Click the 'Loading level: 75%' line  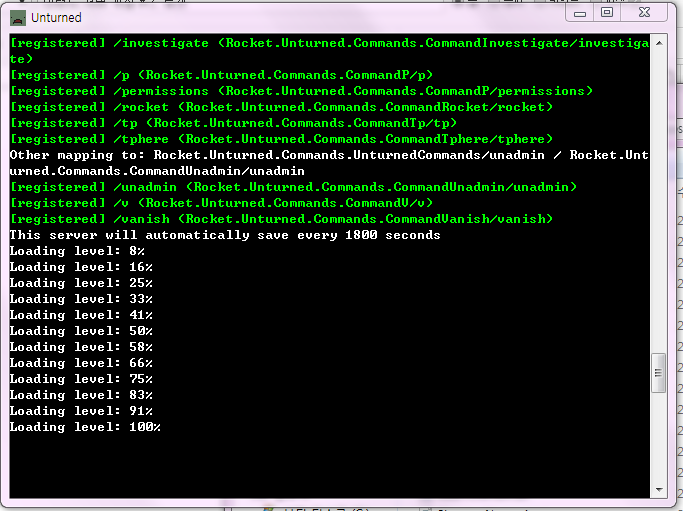click(81, 379)
